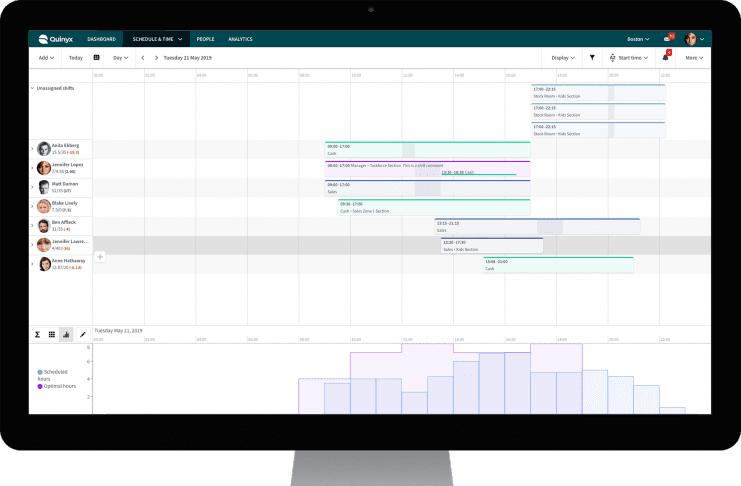The width and height of the screenshot is (741, 486).
Task: Go to previous day arrow
Action: (143, 58)
